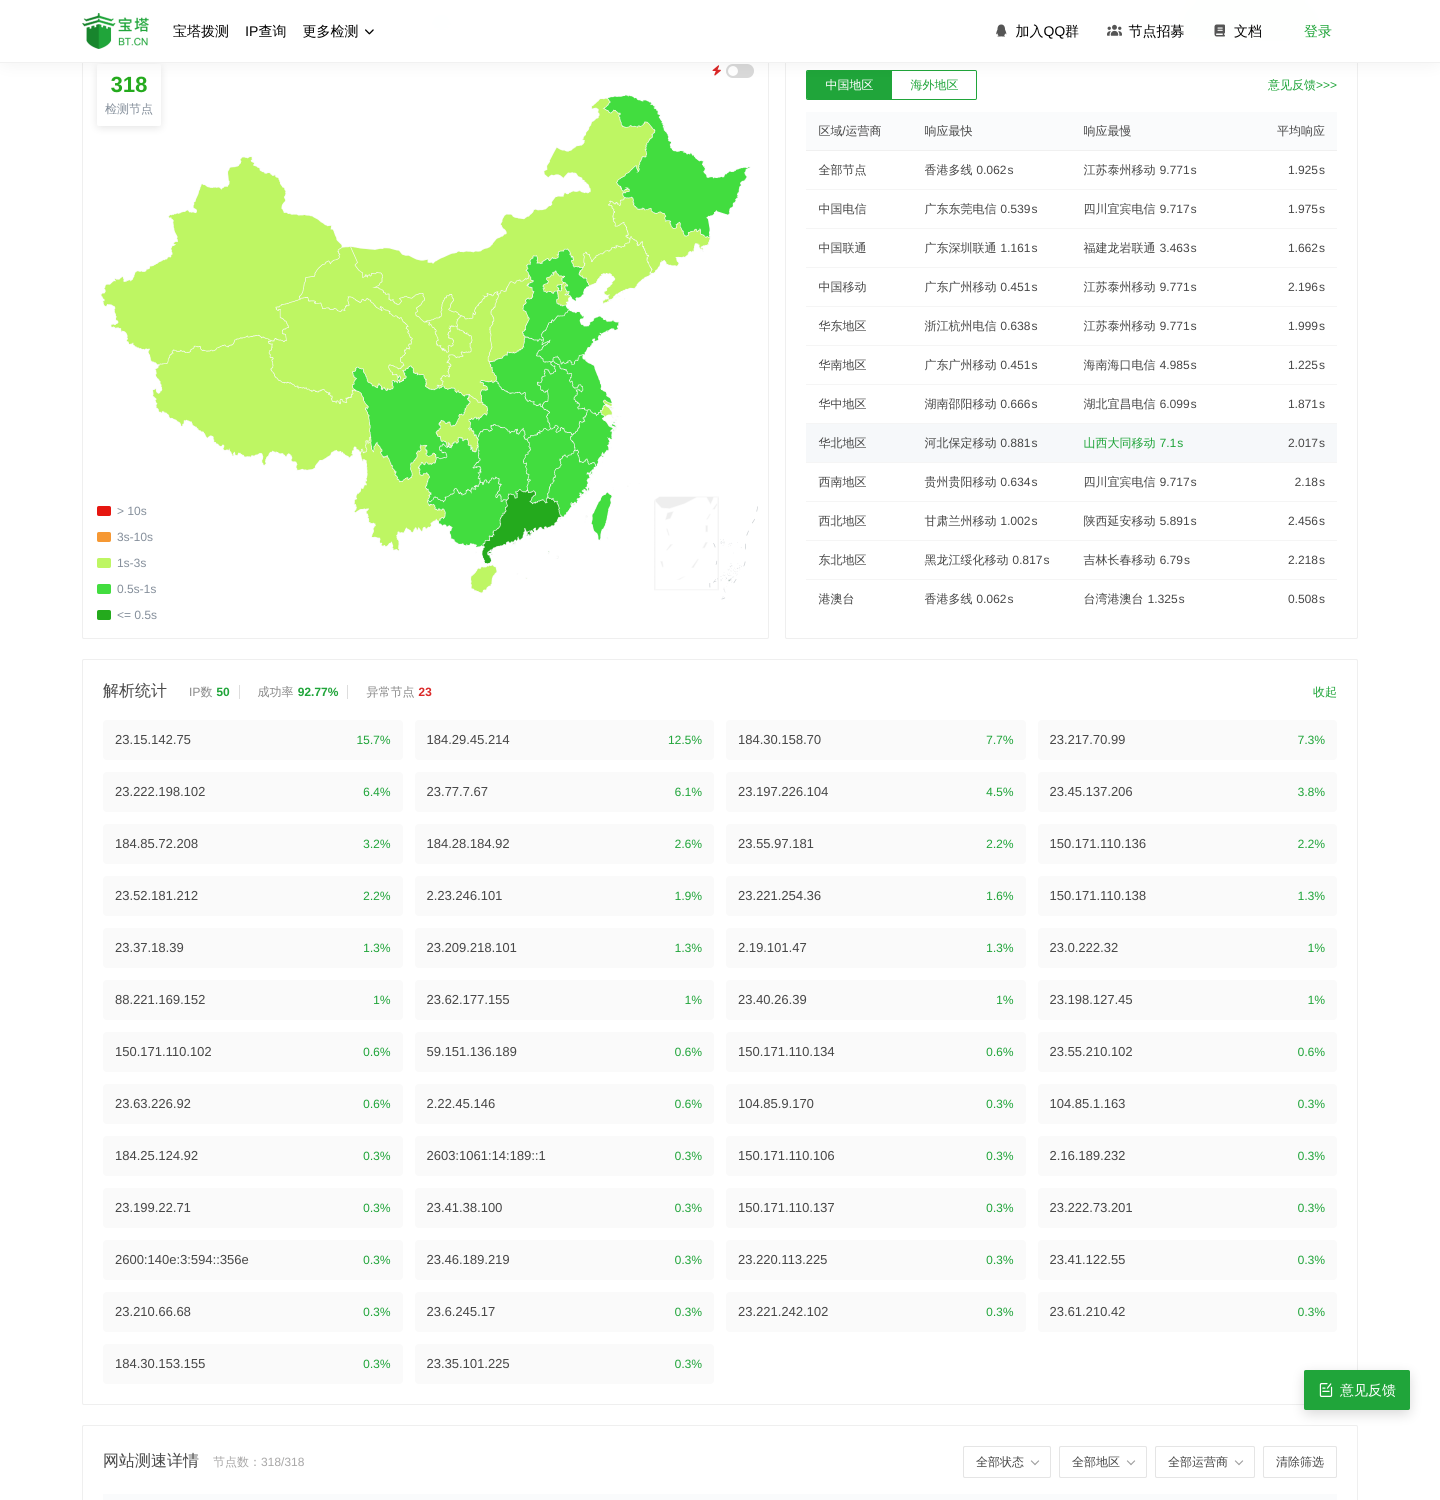The width and height of the screenshot is (1440, 1500).
Task: Click the 0.5s-1s legend swatch
Action: point(104,589)
